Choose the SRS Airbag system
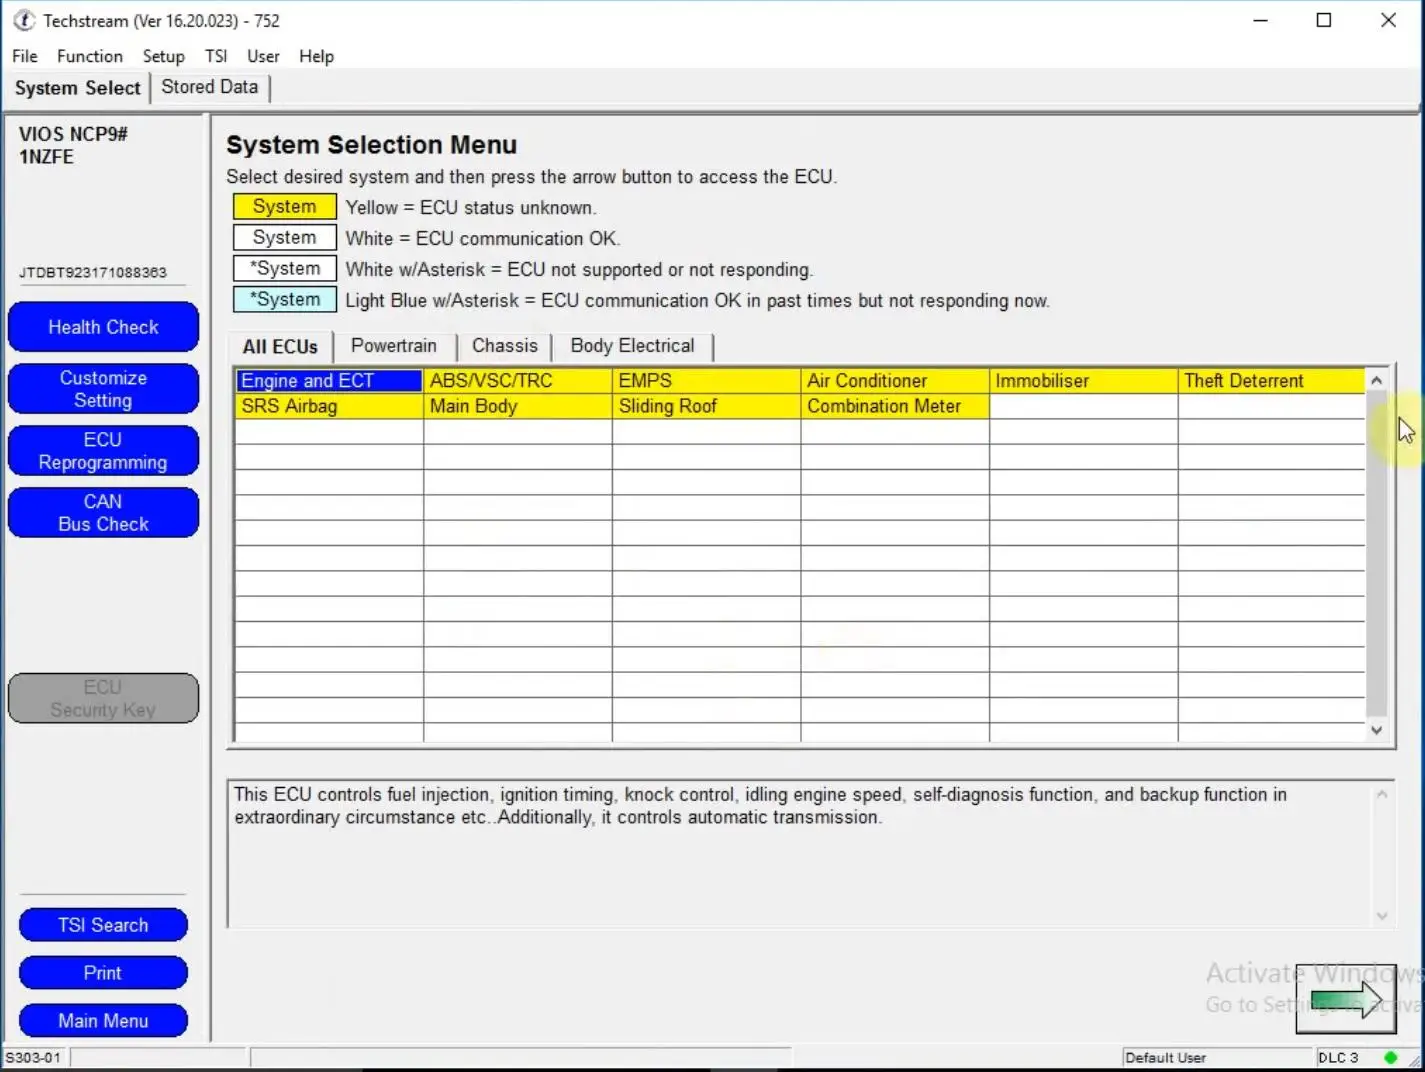The image size is (1425, 1072). (329, 406)
